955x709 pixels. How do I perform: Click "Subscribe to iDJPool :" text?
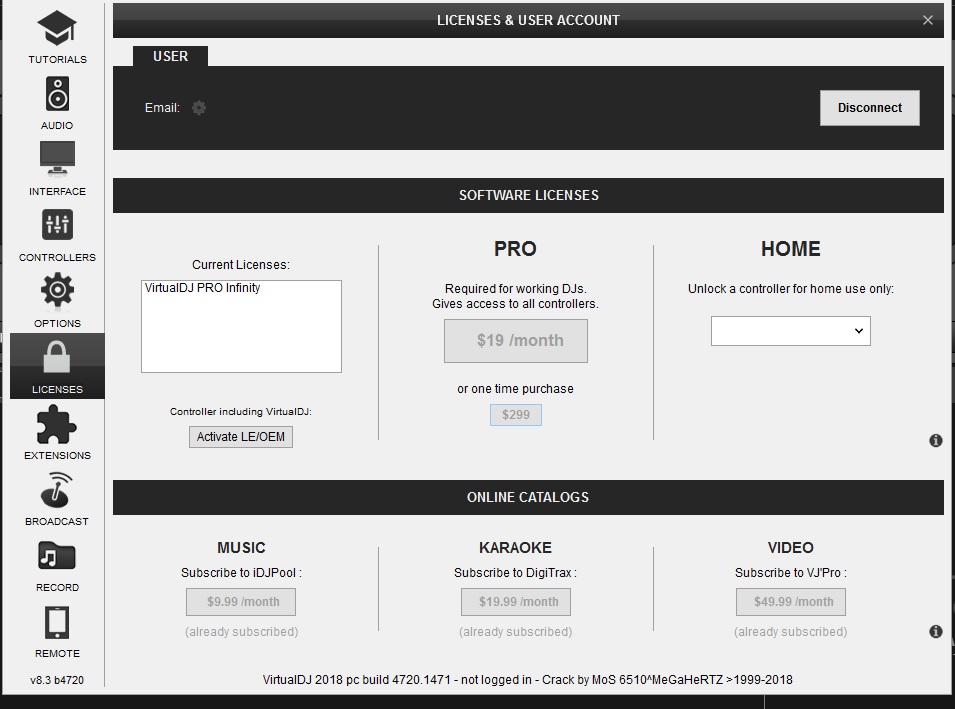241,573
